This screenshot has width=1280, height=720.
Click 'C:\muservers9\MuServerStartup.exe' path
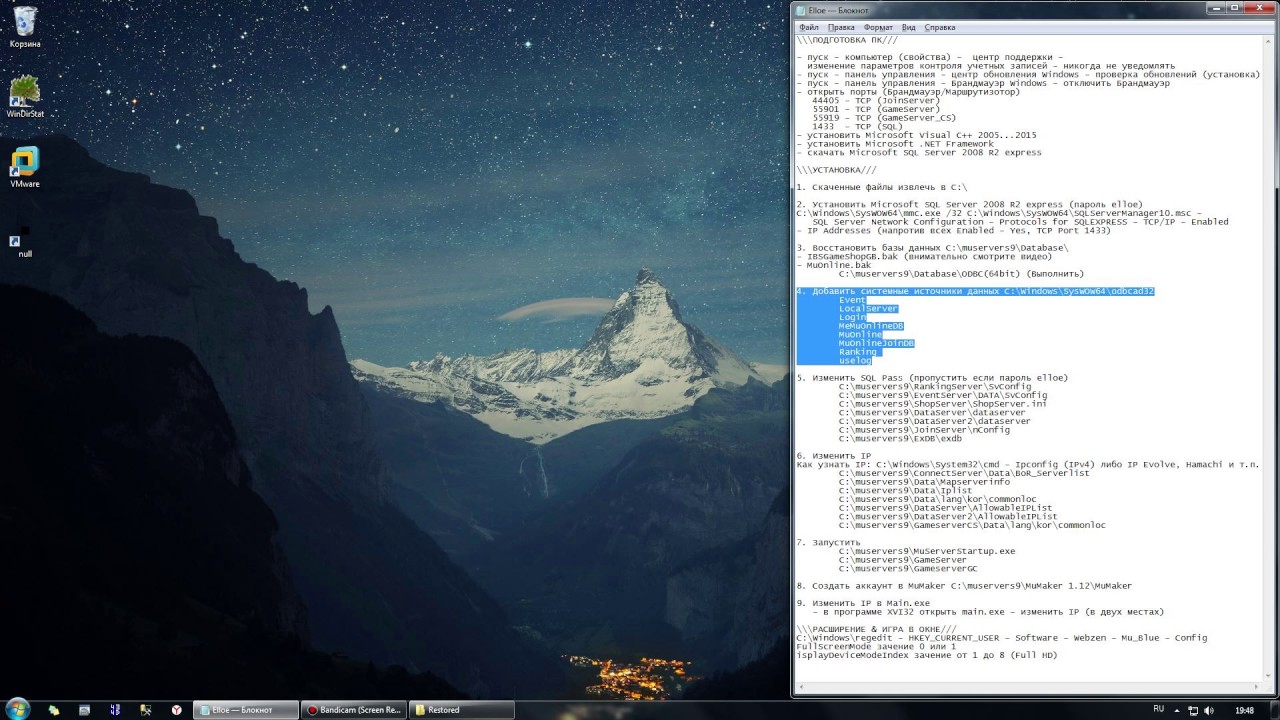pos(927,551)
